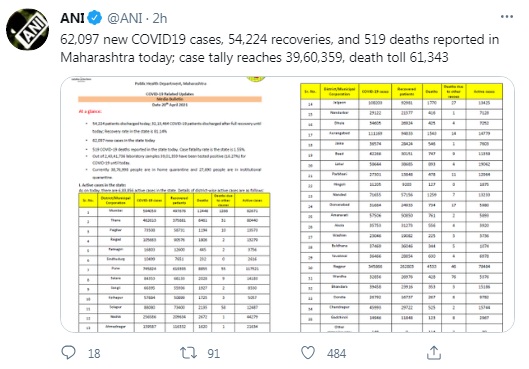Open the left bulletin image with Mumbai table

[174, 204]
